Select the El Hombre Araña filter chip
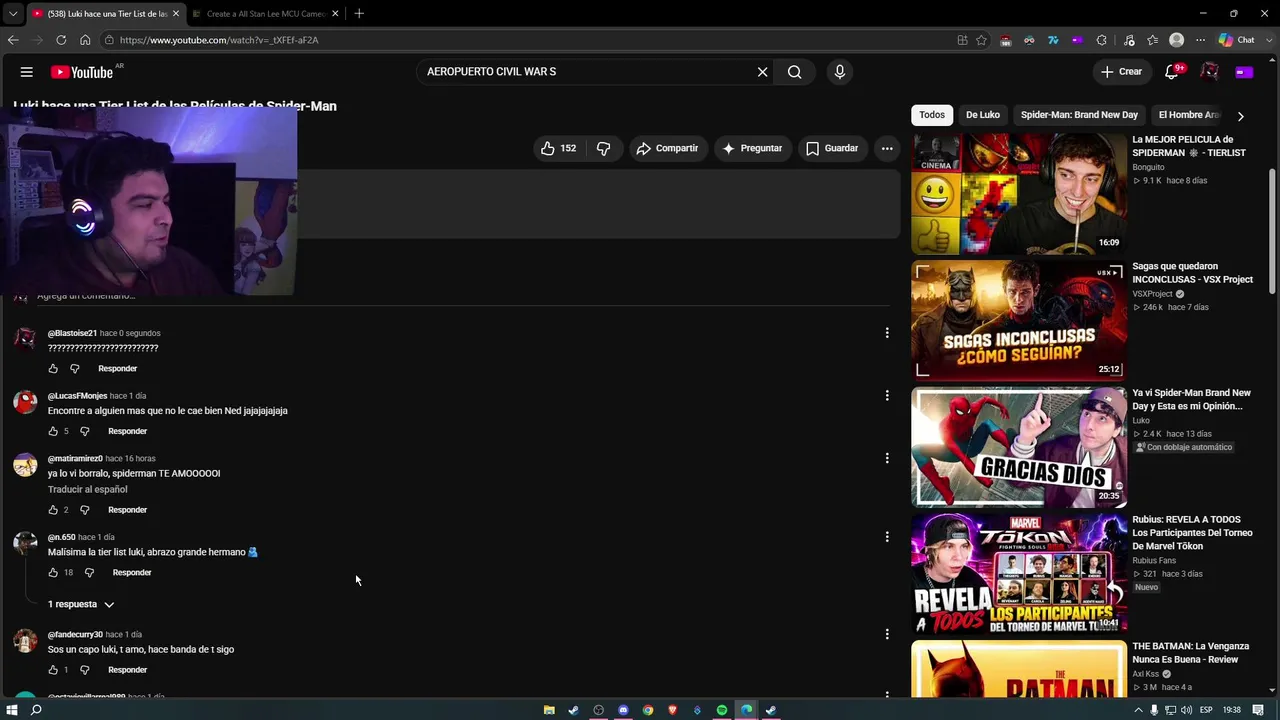Screen dimensions: 1280x720 tap(1189, 115)
